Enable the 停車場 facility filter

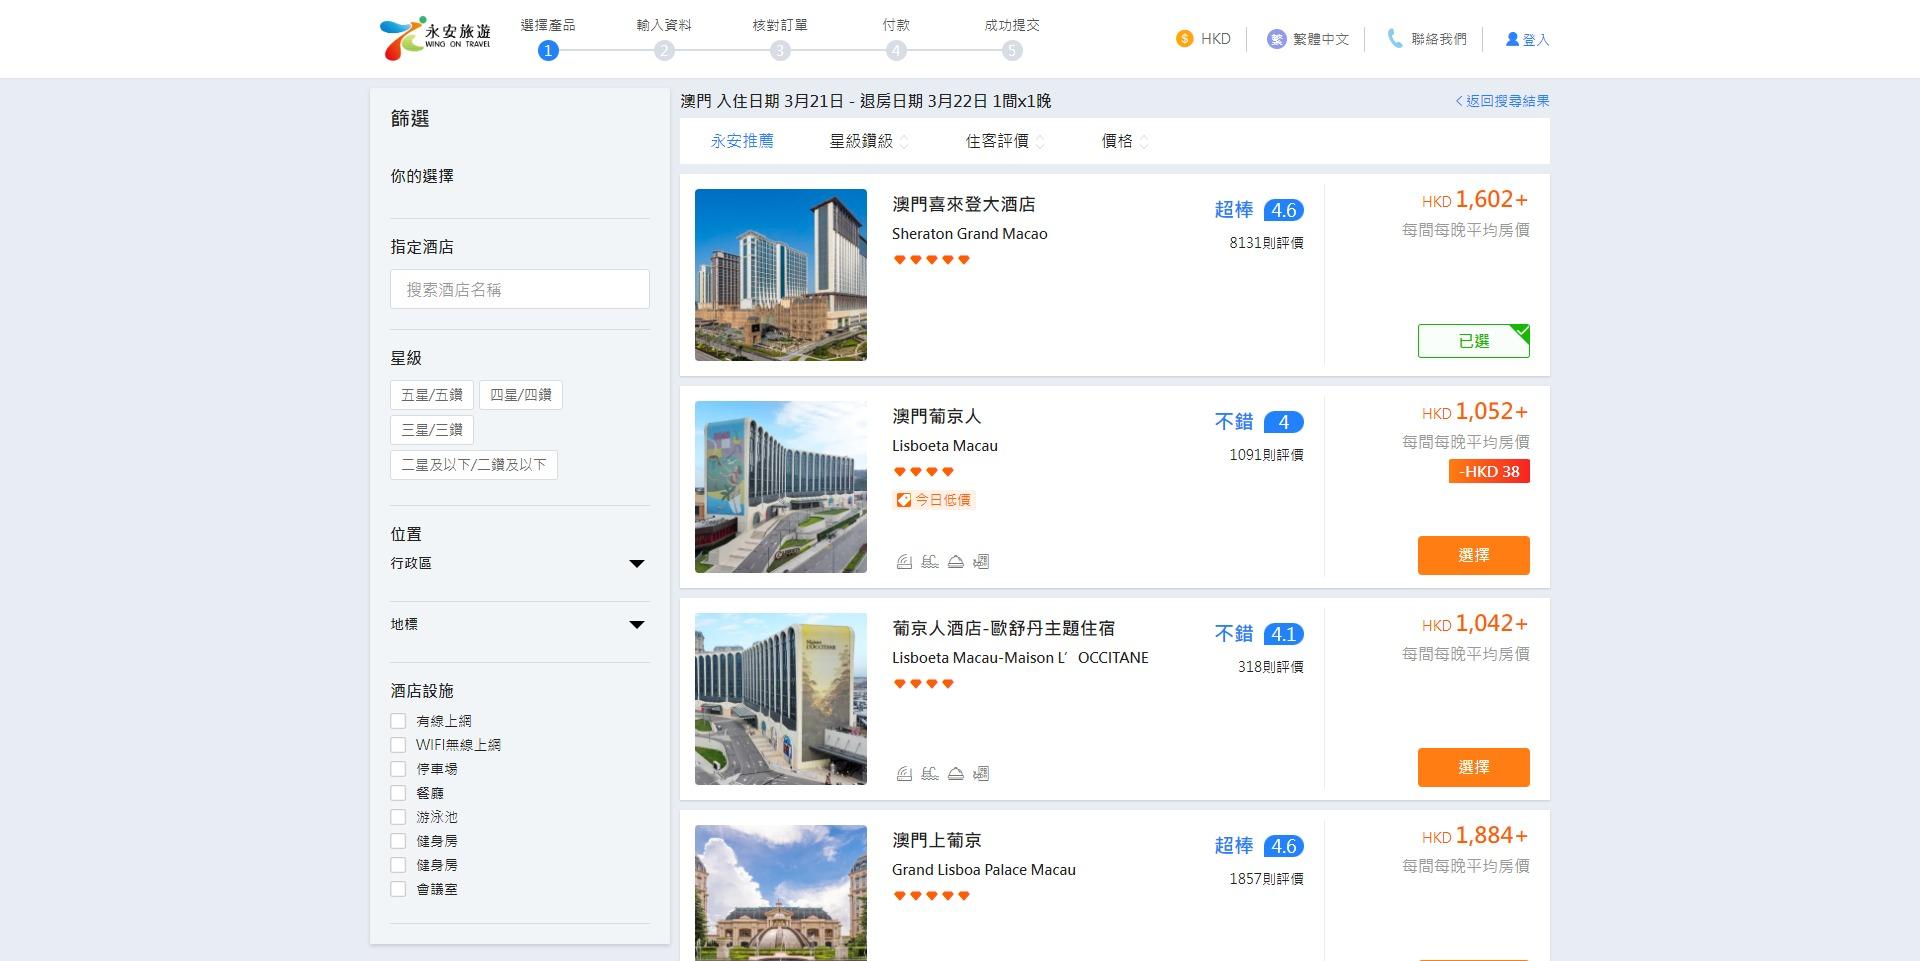[399, 769]
